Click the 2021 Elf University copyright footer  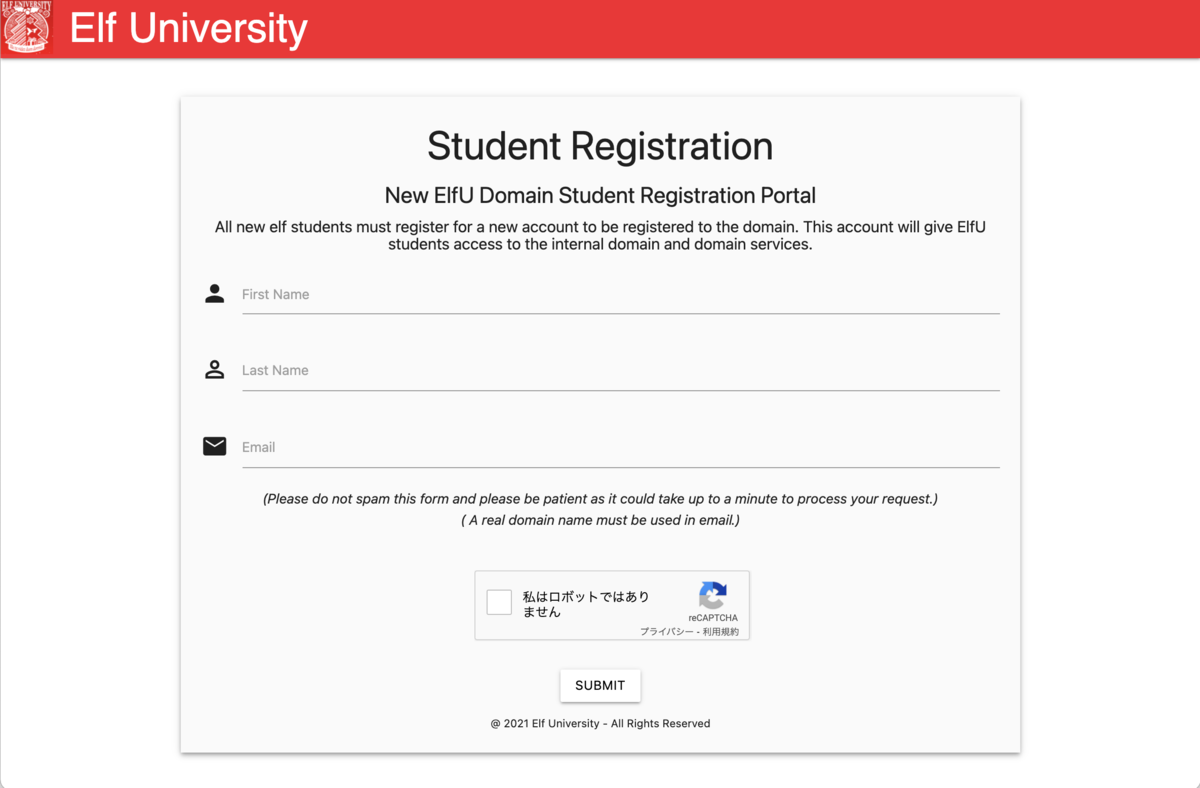[600, 723]
